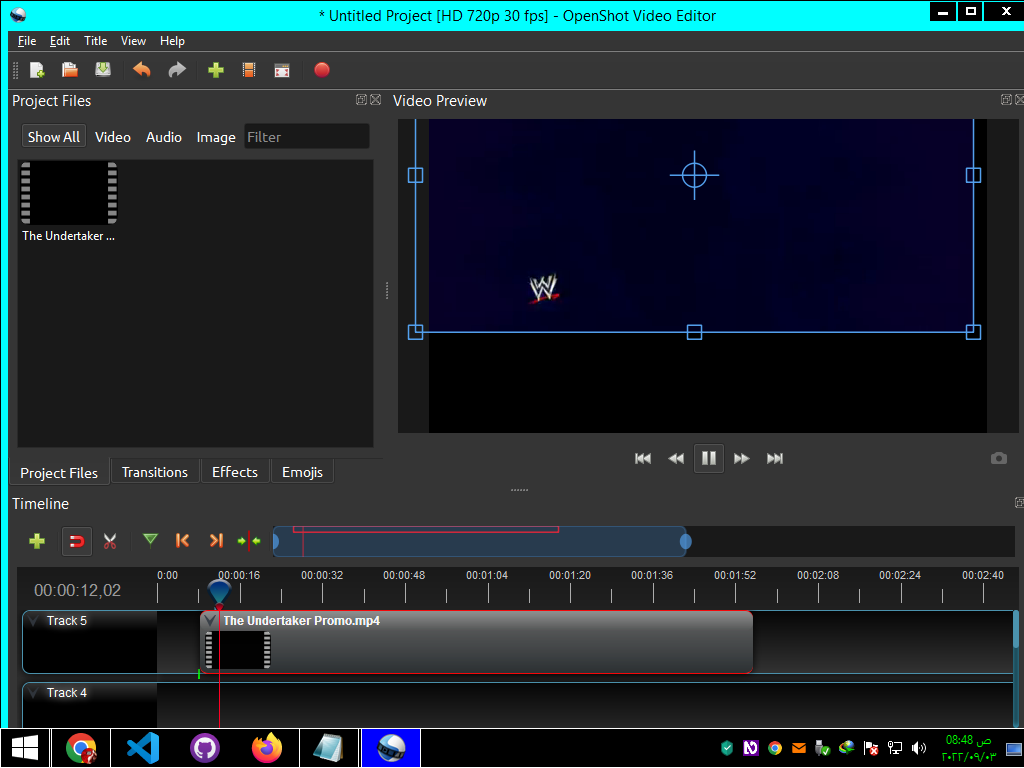Show All project files filter

click(x=54, y=137)
